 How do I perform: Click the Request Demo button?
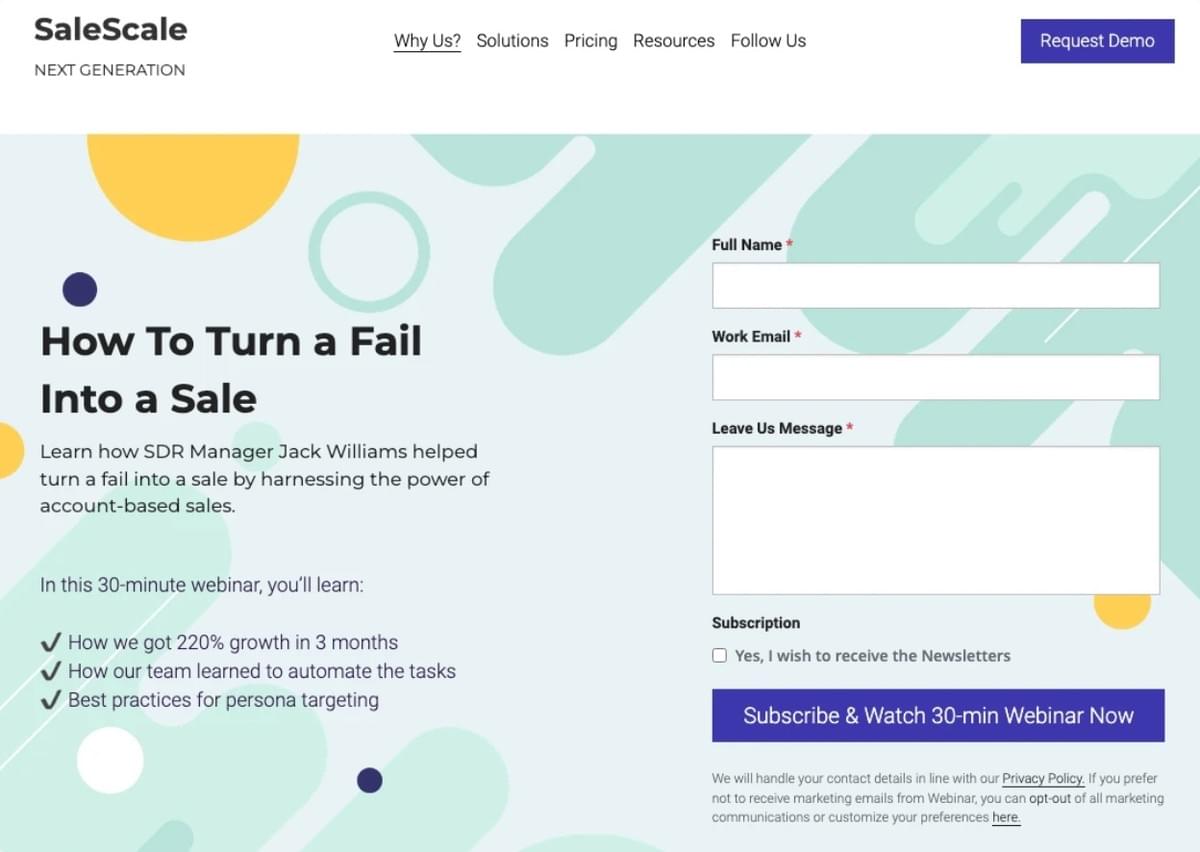tap(1097, 41)
